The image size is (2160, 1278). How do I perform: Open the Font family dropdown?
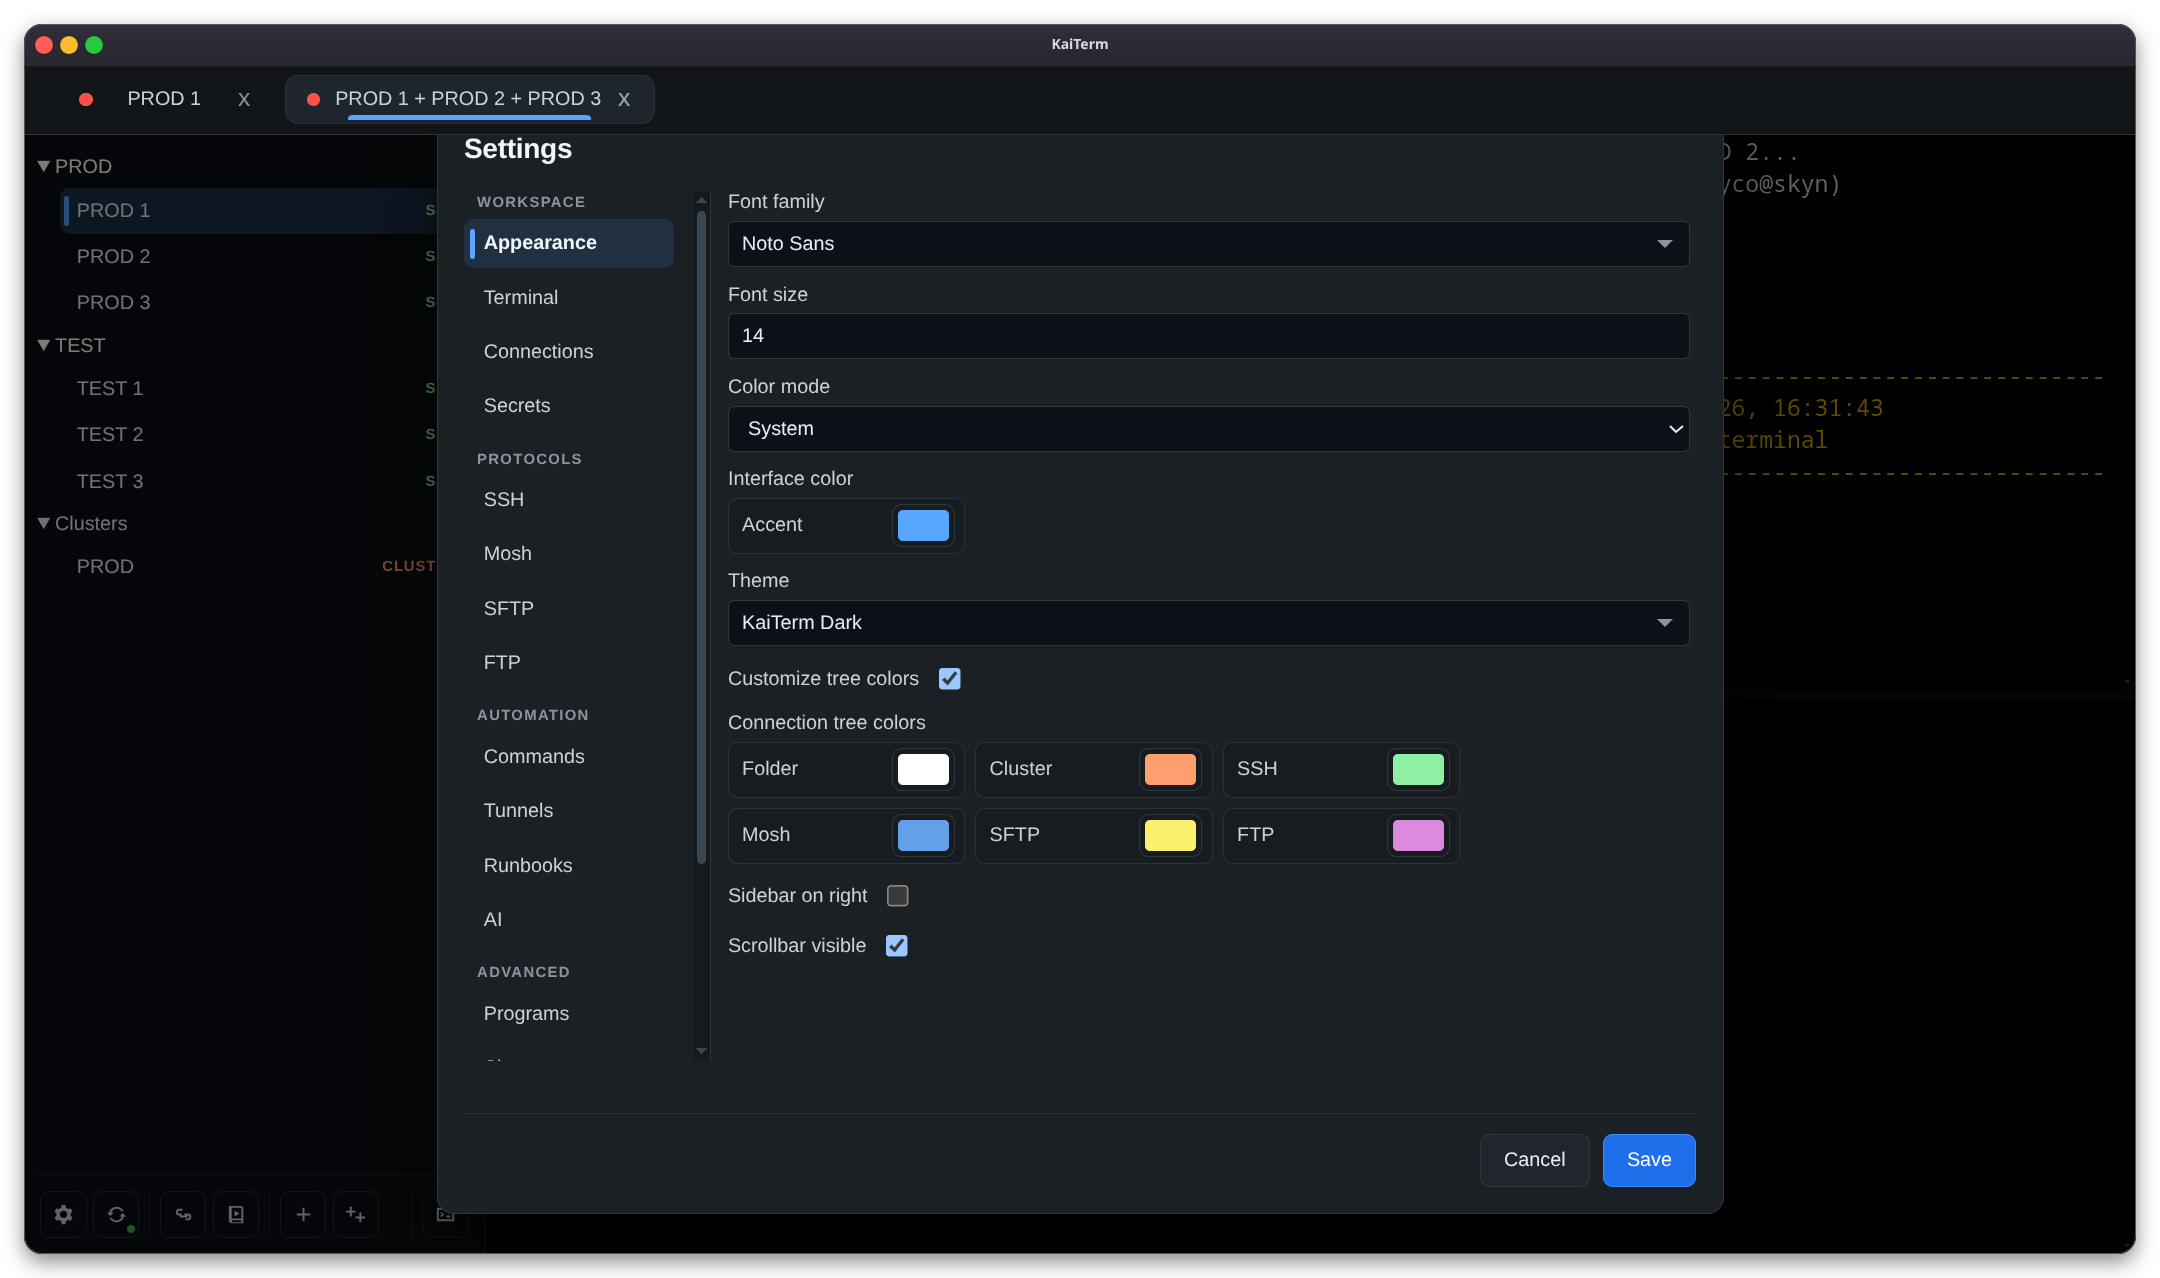[x=1208, y=244]
